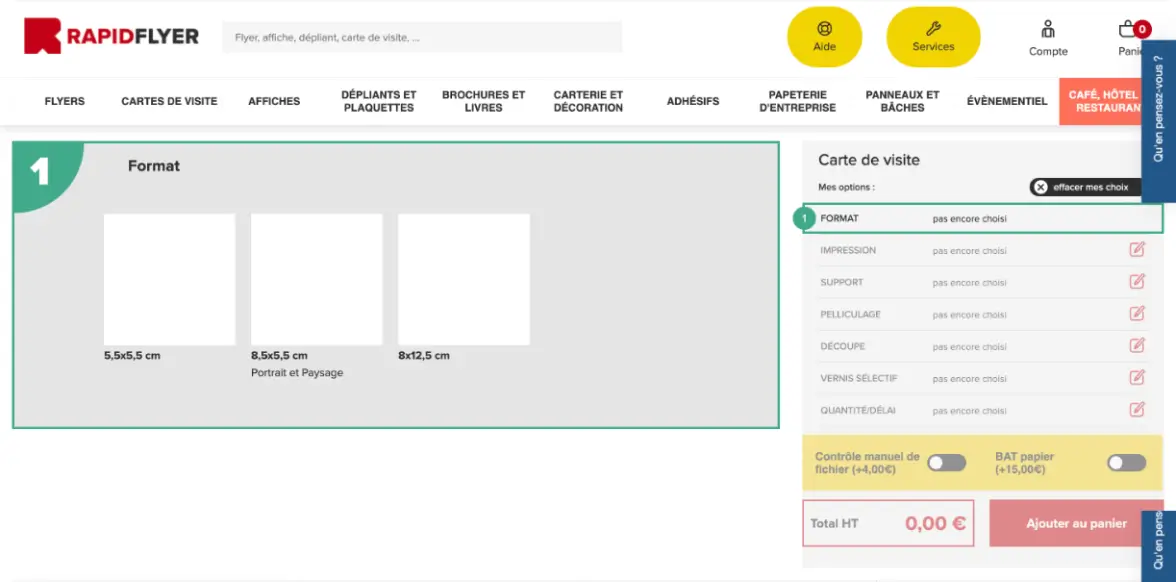Viewport: 1176px width, 582px height.
Task: Click the RapidFlyer logo
Action: click(x=111, y=36)
